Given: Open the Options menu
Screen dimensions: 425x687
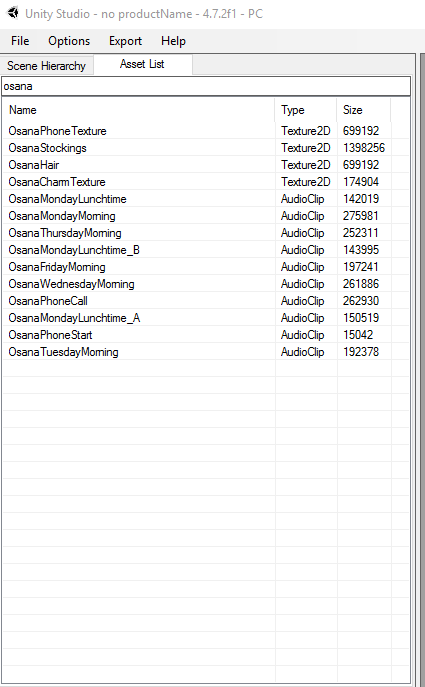Looking at the screenshot, I should click(69, 41).
